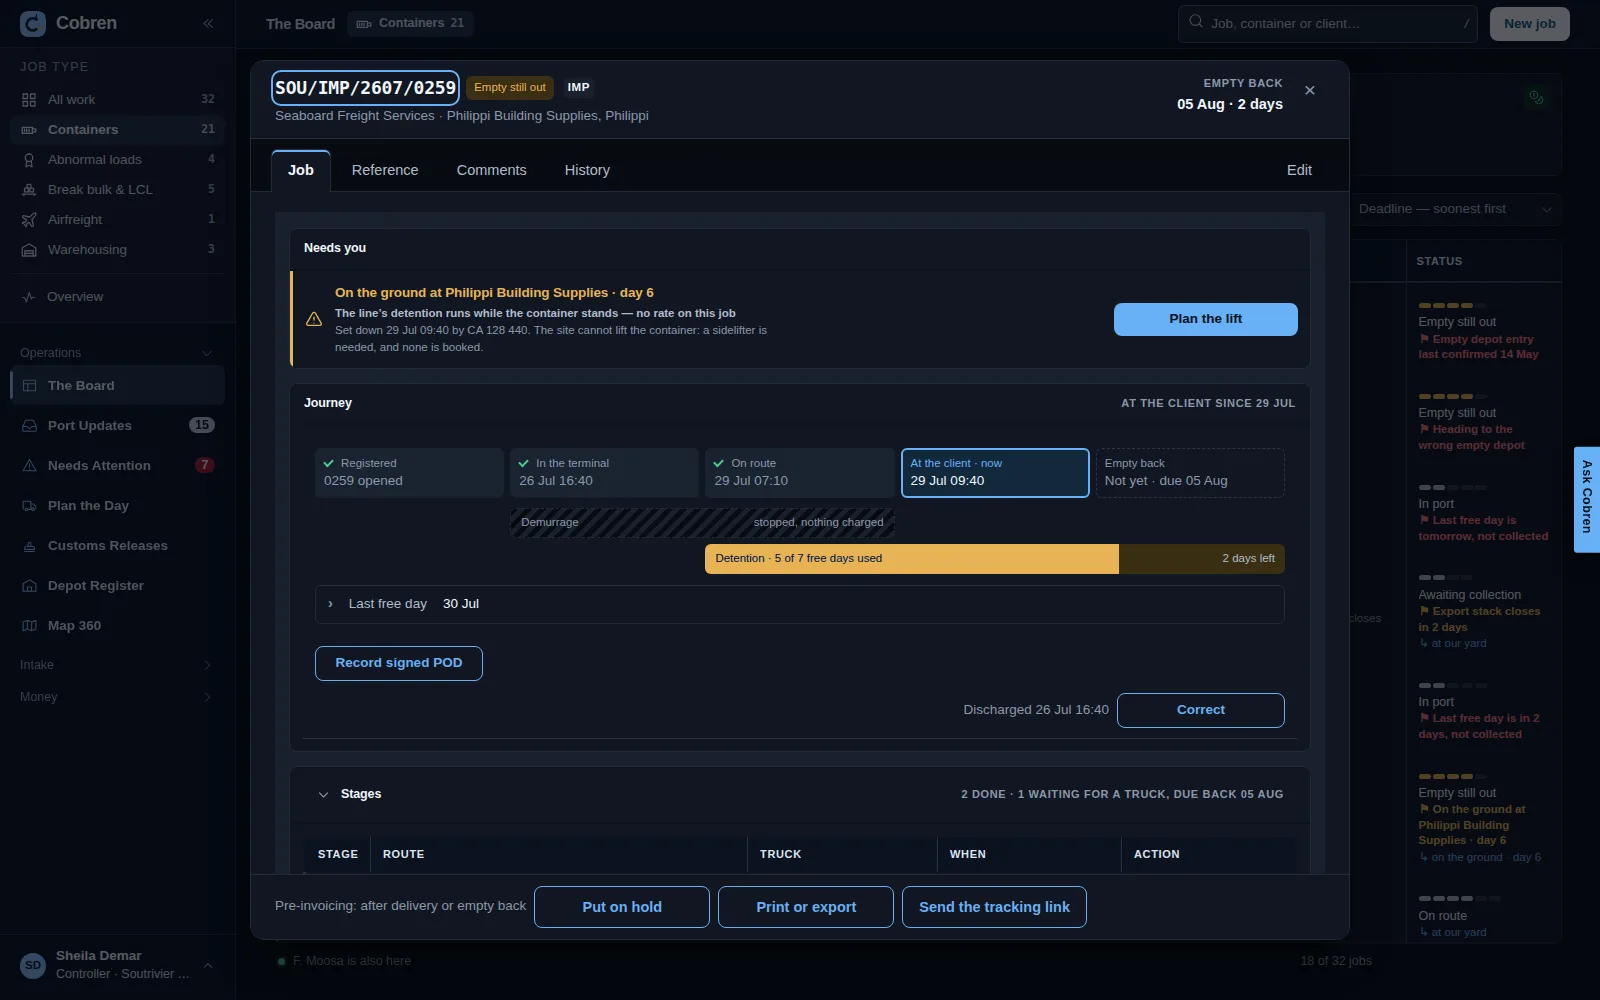The height and width of the screenshot is (1000, 1600).
Task: Focus the Job, container or client search field
Action: click(1327, 23)
